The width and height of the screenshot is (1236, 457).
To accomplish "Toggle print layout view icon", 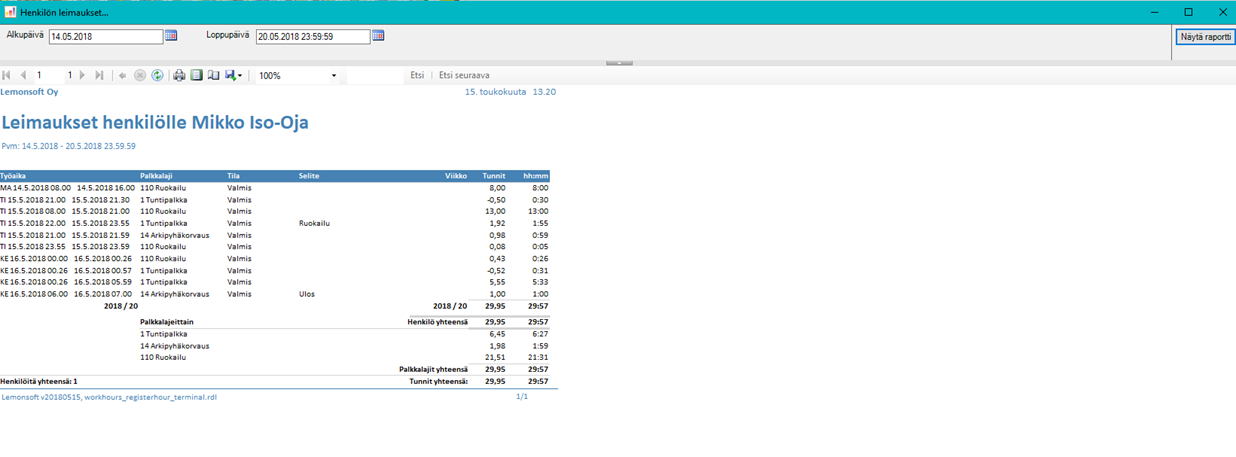I will point(197,76).
